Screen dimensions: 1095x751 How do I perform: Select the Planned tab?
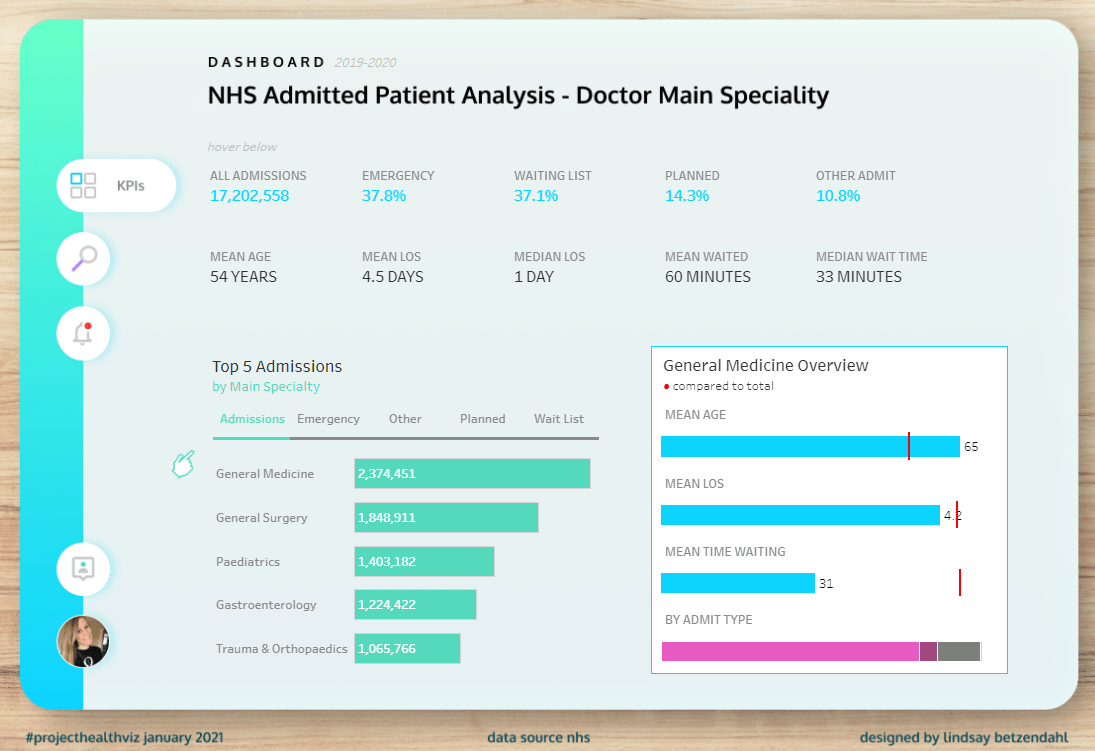click(x=482, y=419)
